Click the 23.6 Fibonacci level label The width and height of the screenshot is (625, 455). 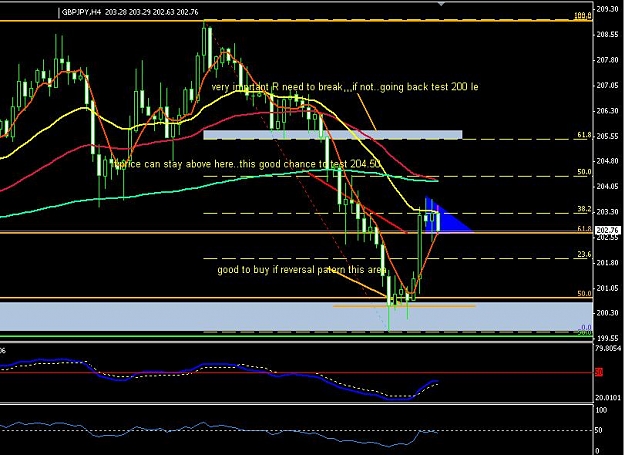[x=584, y=254]
